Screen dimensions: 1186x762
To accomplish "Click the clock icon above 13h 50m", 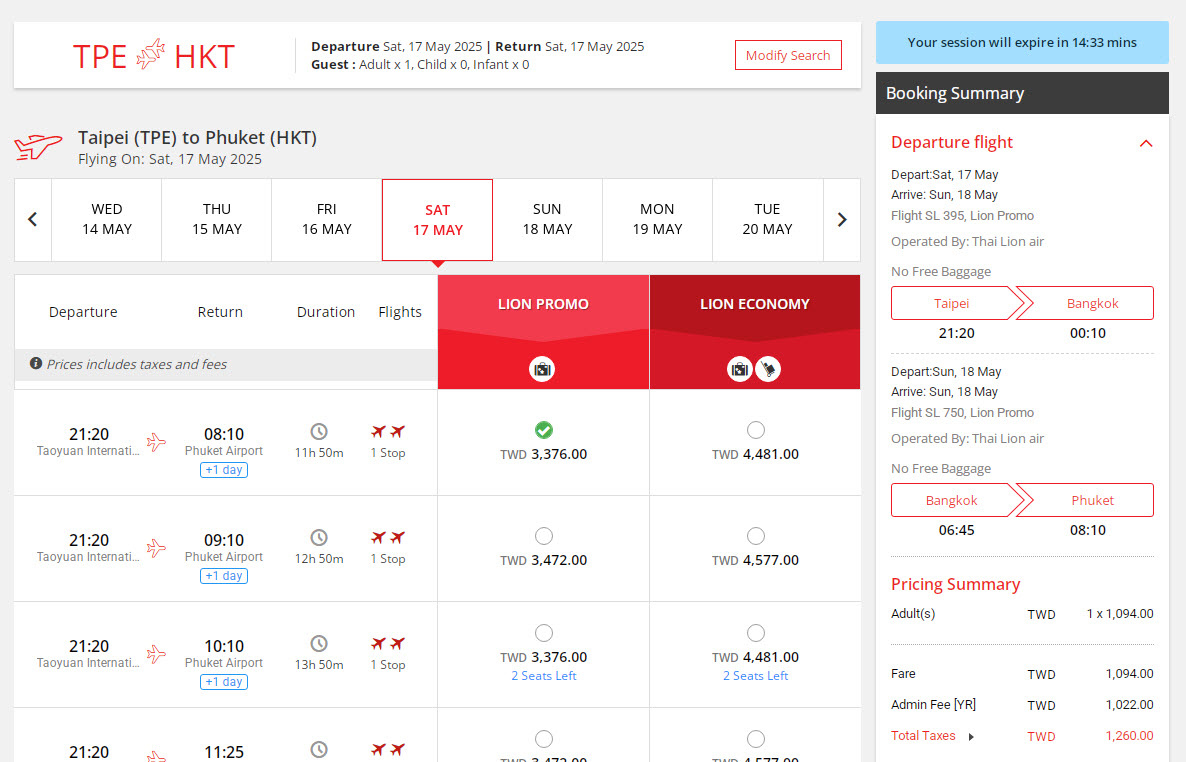I will point(319,643).
